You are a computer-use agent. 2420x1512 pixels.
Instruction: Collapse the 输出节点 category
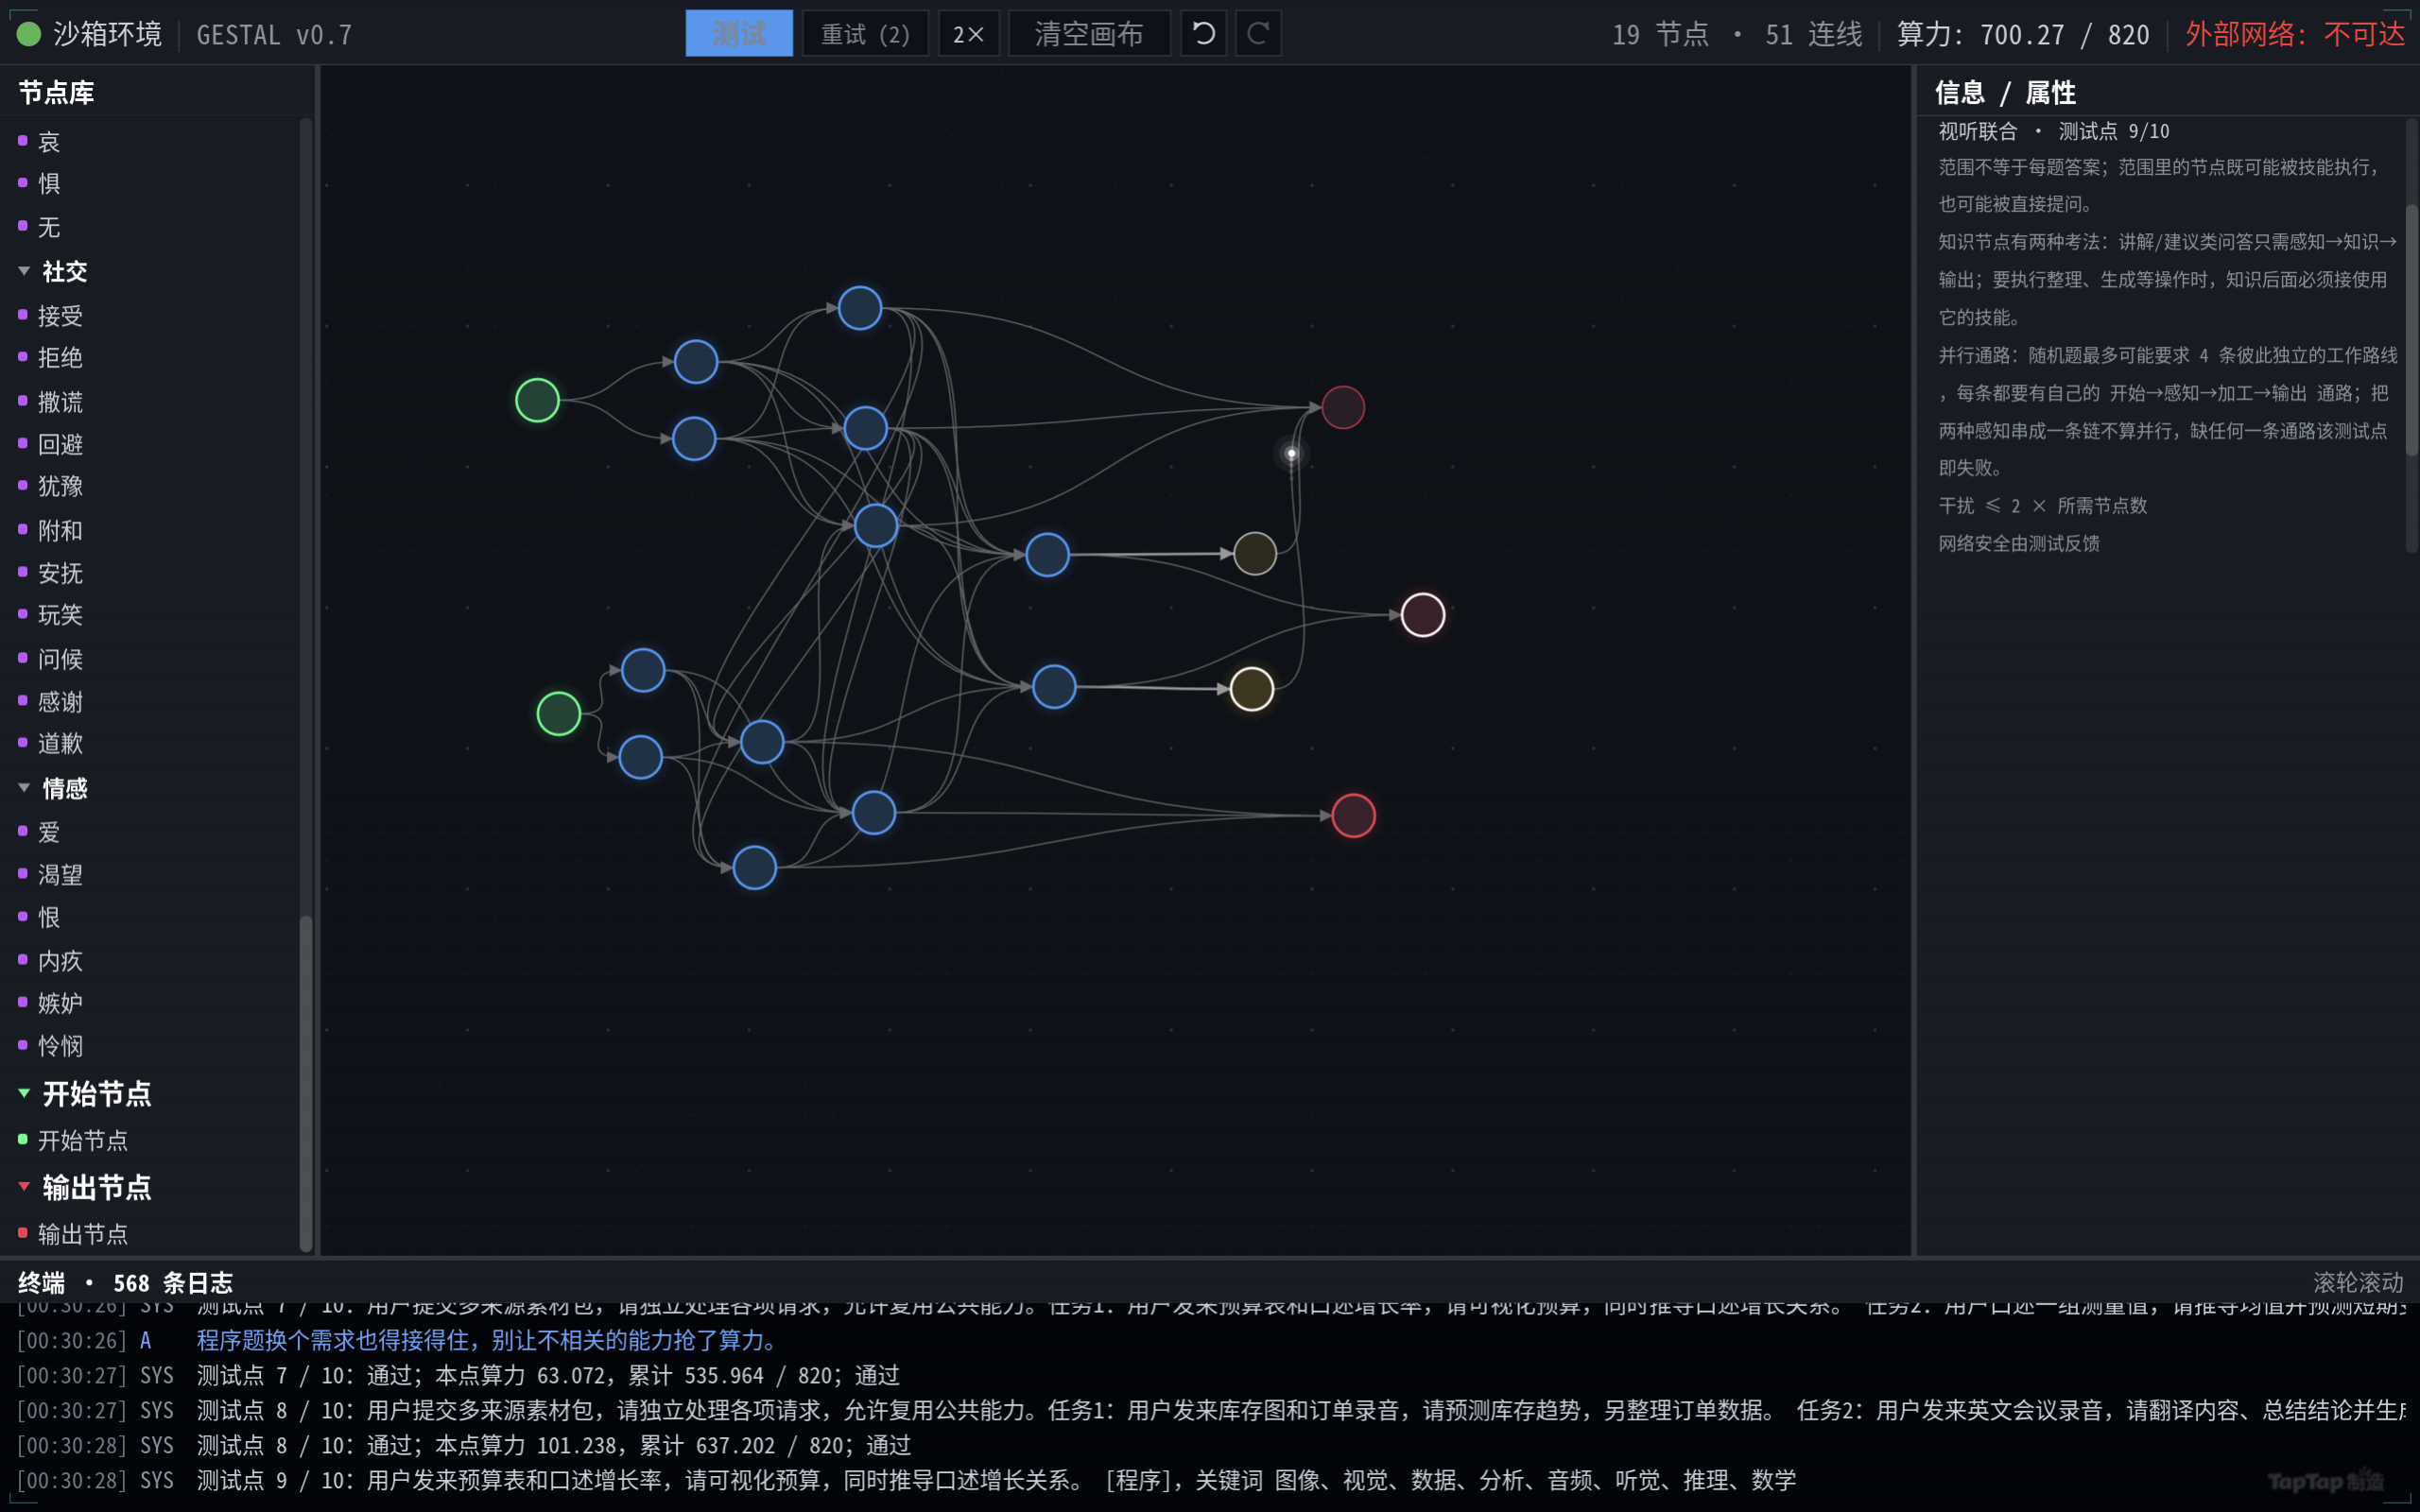point(24,1187)
